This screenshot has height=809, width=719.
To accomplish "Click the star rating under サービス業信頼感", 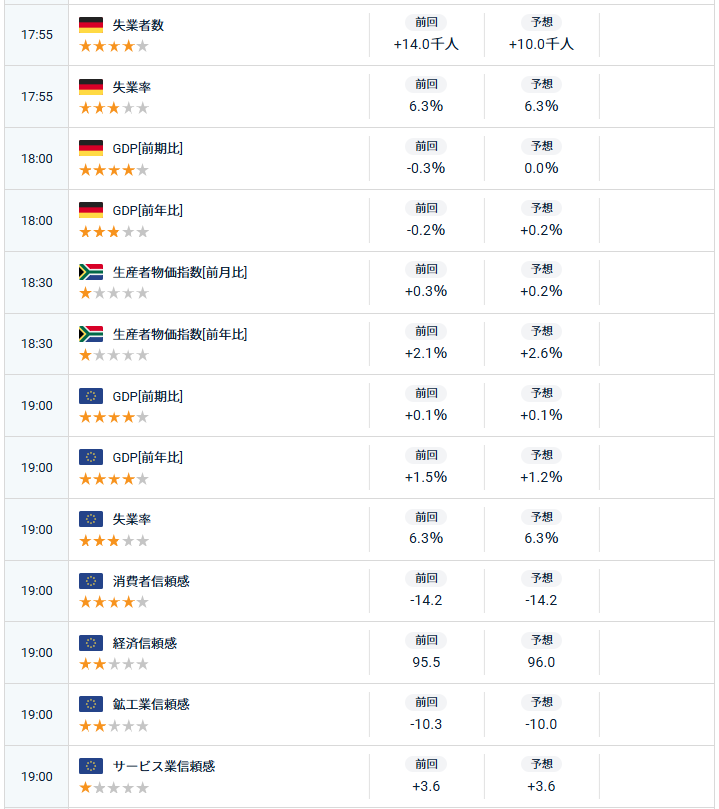I will point(114,788).
